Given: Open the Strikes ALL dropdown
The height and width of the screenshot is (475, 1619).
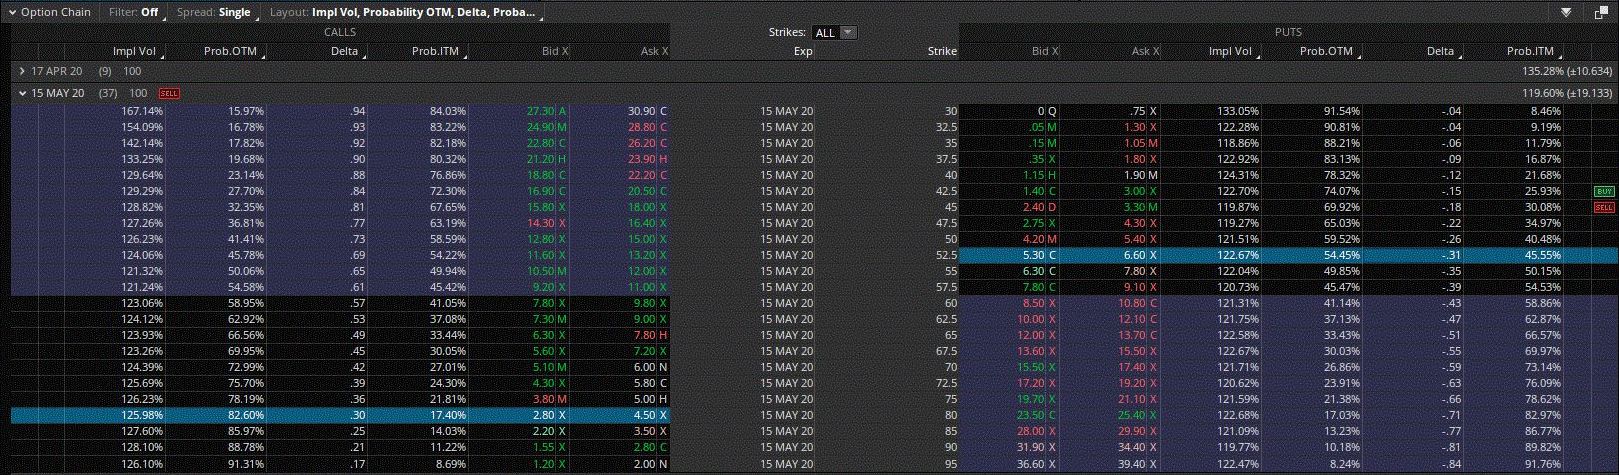Looking at the screenshot, I should [x=834, y=32].
